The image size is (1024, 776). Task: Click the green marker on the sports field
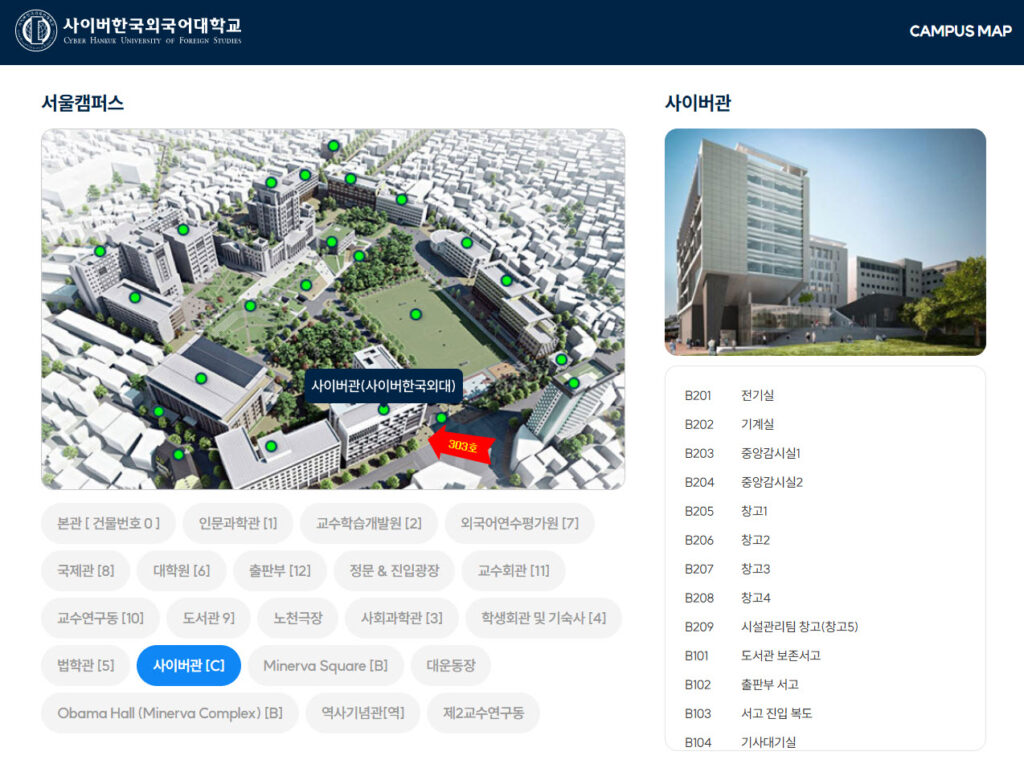tap(416, 314)
